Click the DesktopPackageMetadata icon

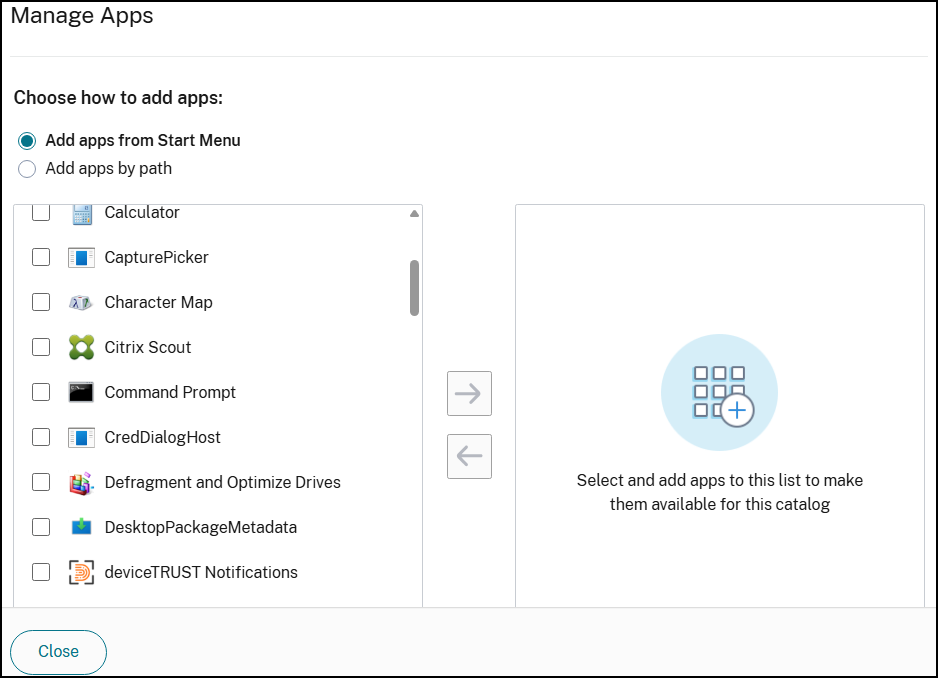point(81,527)
